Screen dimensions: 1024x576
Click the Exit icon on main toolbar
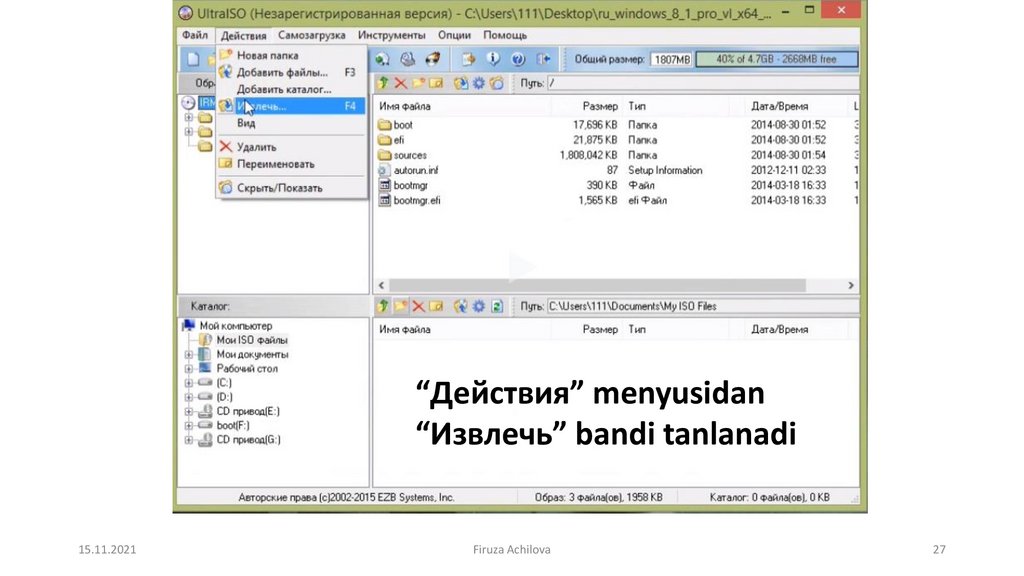click(x=543, y=59)
